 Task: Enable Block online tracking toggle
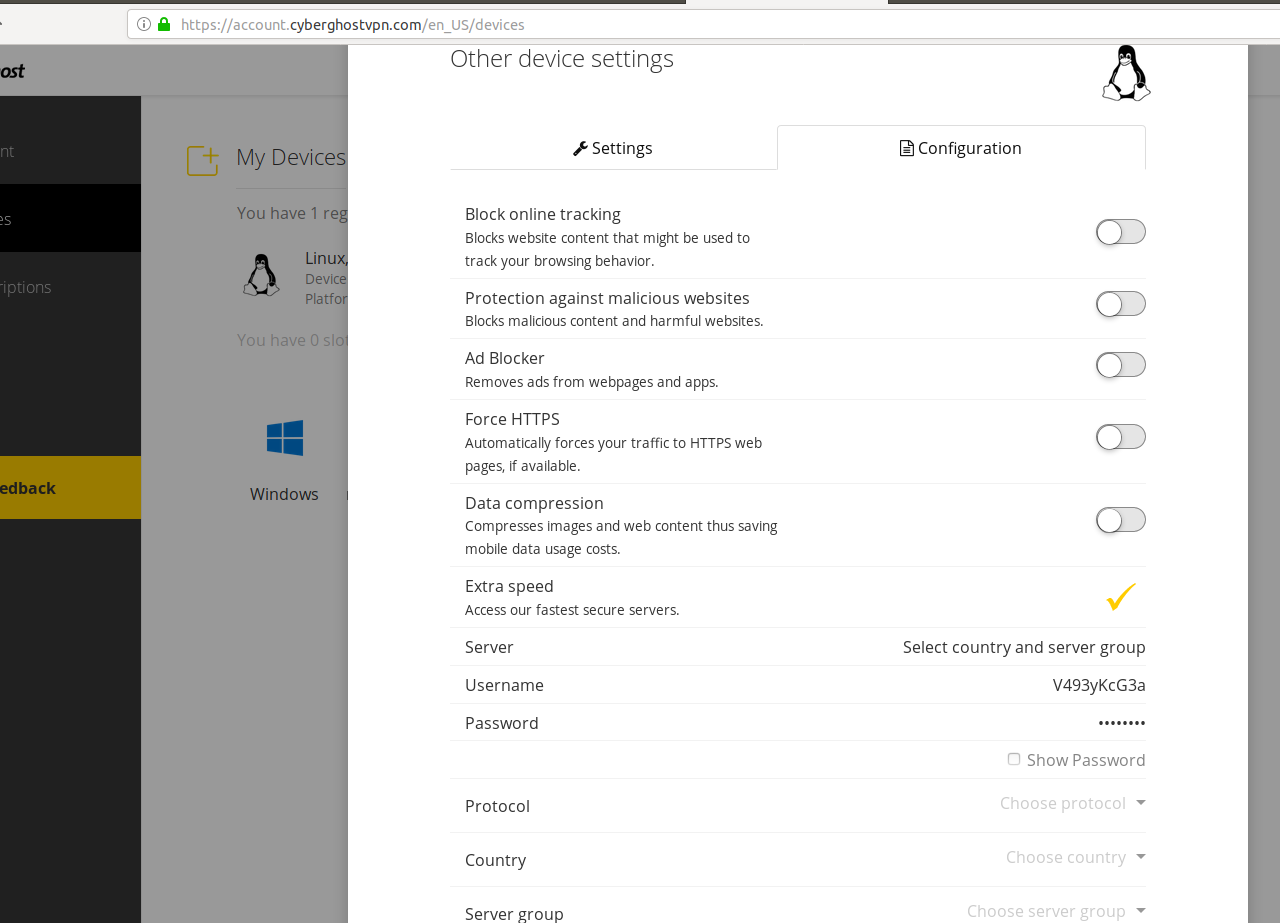click(x=1121, y=232)
